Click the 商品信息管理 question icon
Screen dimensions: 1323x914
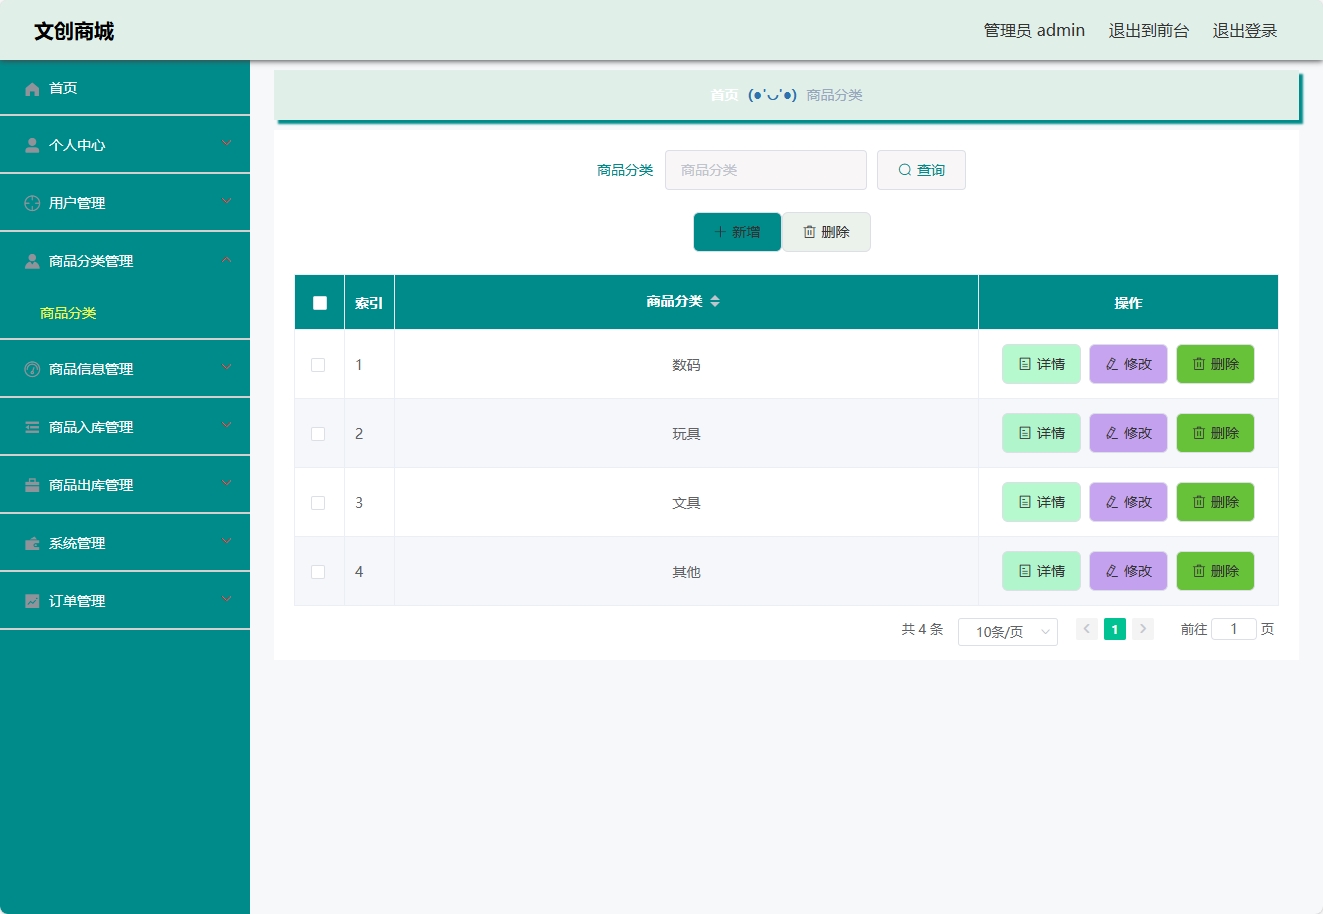pos(31,368)
